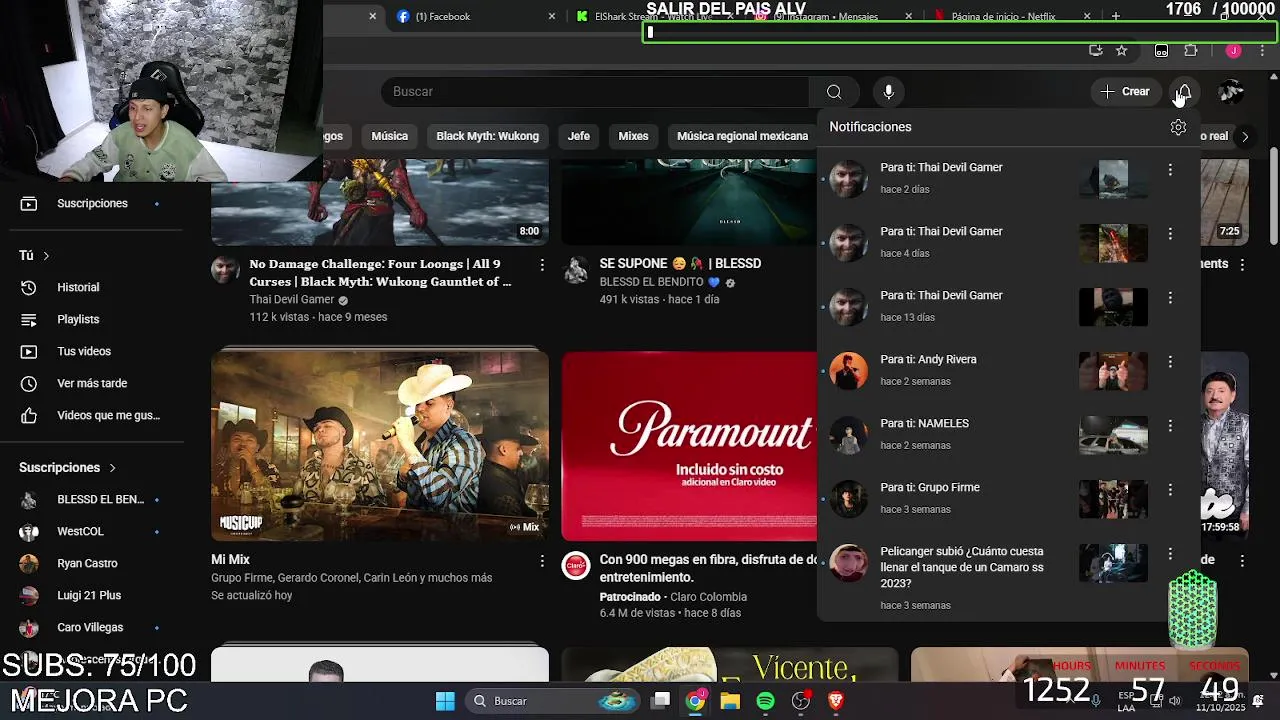Start voice search with the microphone
The image size is (1280, 720).
[x=888, y=92]
